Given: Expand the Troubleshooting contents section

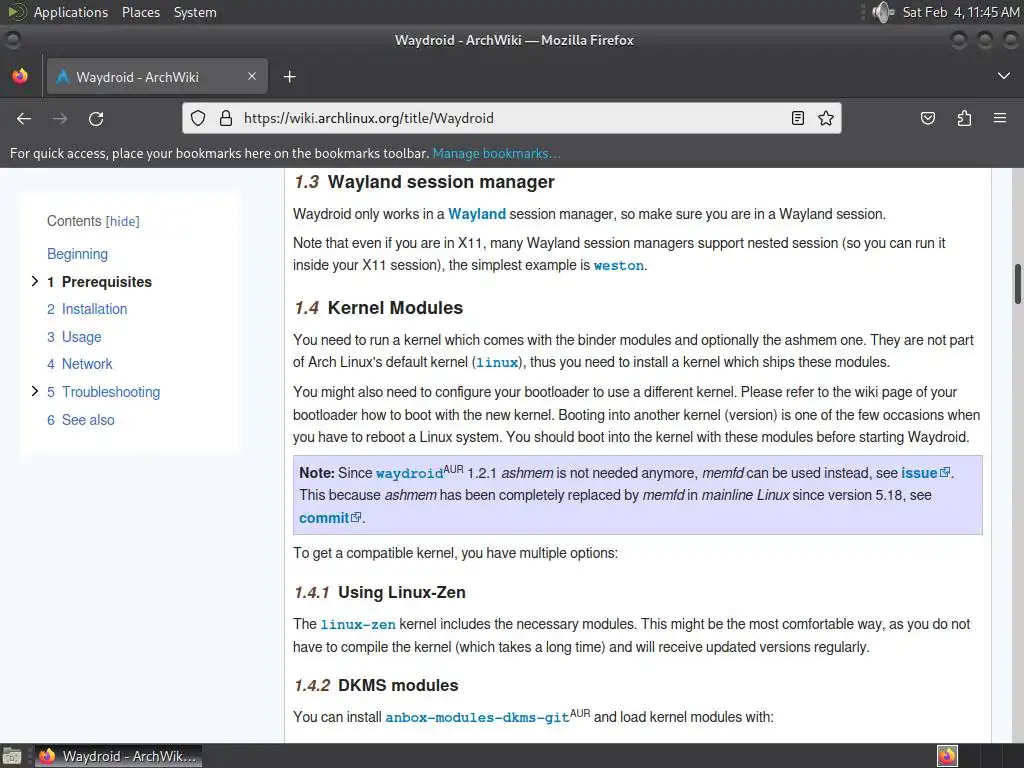Looking at the screenshot, I should pos(35,391).
